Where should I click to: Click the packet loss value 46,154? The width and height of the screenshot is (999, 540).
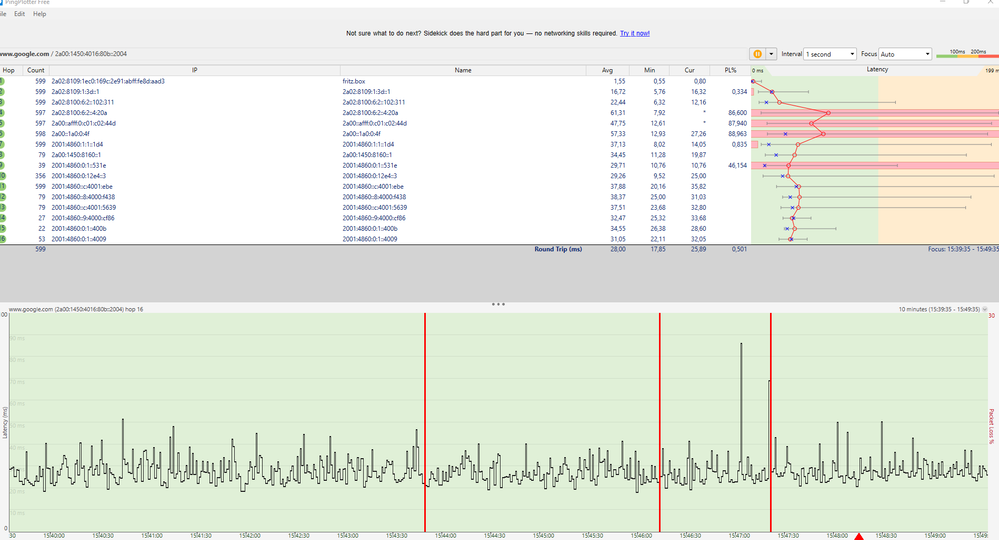(x=738, y=166)
